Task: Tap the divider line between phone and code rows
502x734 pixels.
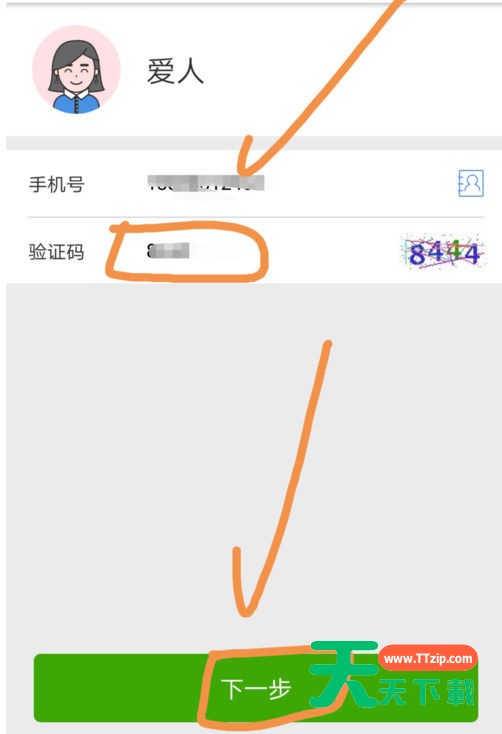Action: pyautogui.click(x=256, y=217)
